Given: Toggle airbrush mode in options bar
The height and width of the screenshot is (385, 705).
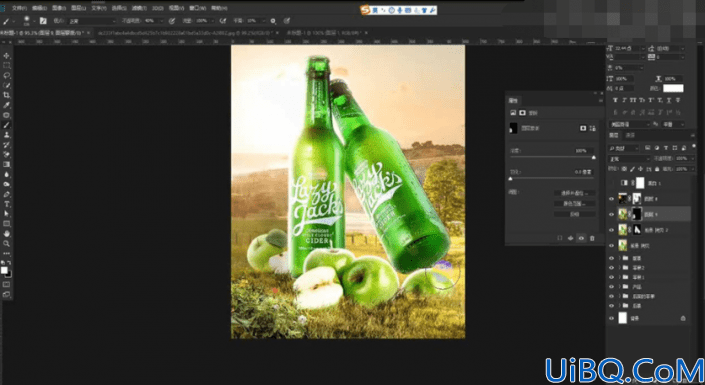Looking at the screenshot, I should click(223, 21).
